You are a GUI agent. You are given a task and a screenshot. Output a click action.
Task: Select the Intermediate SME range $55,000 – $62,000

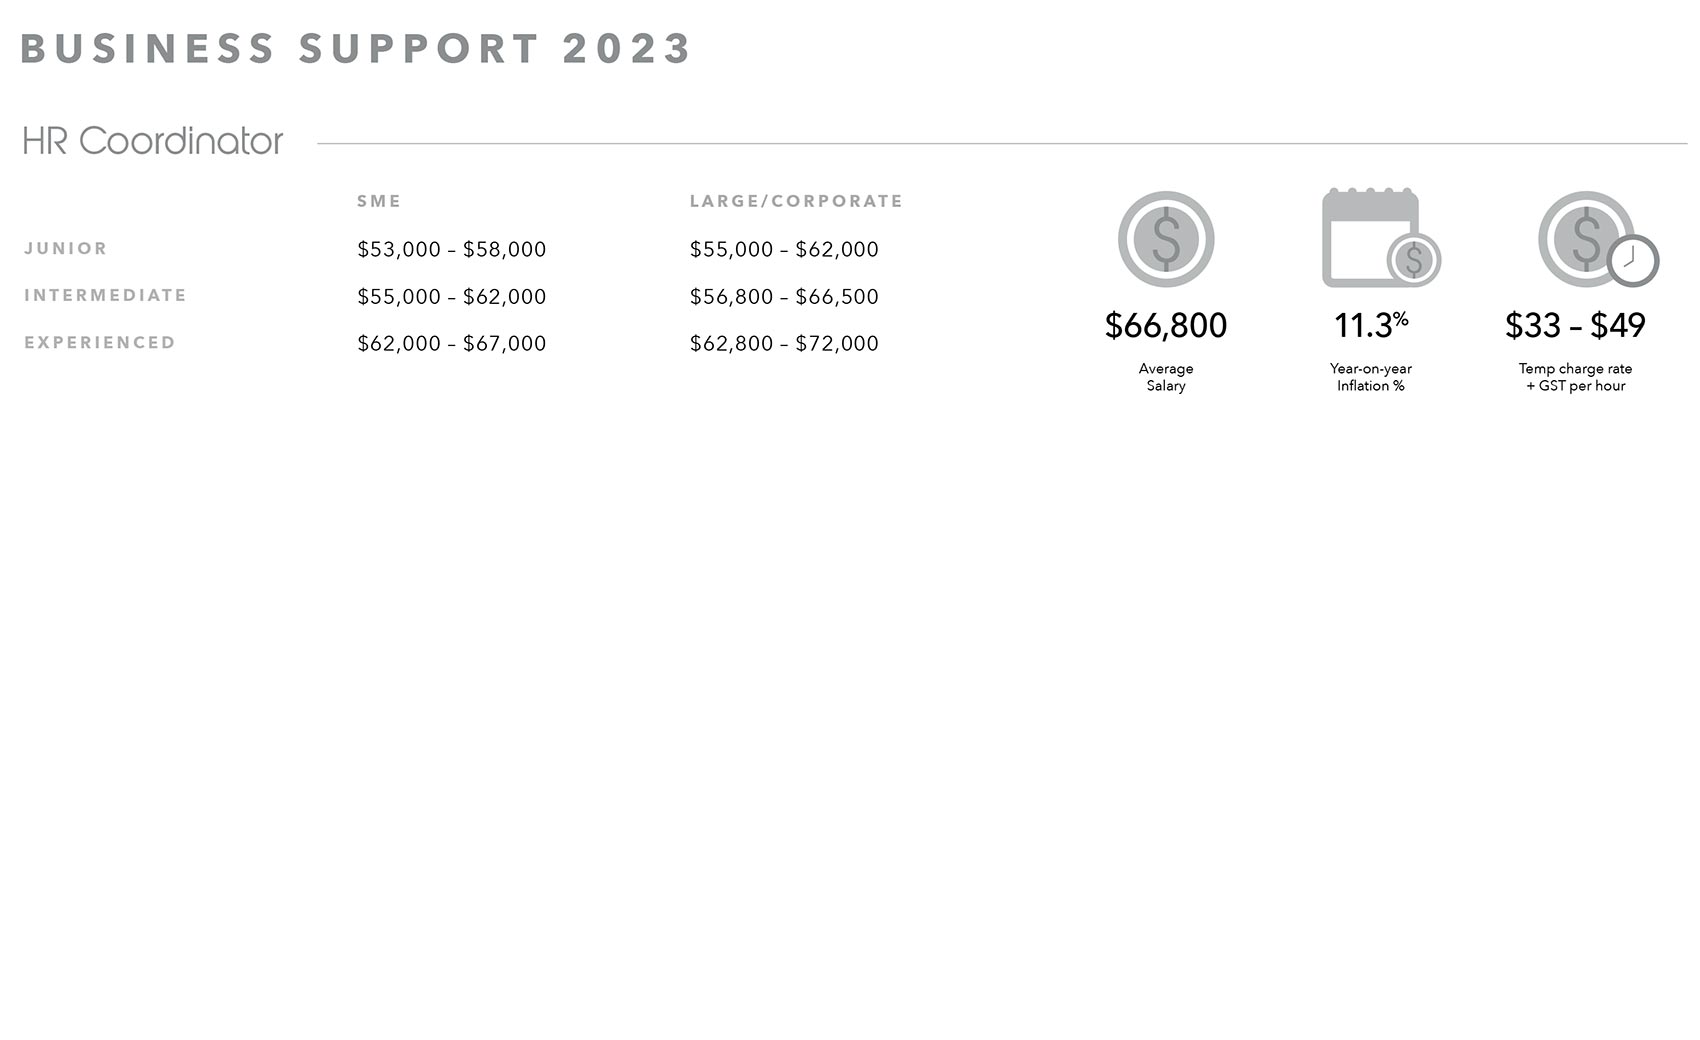(x=452, y=296)
